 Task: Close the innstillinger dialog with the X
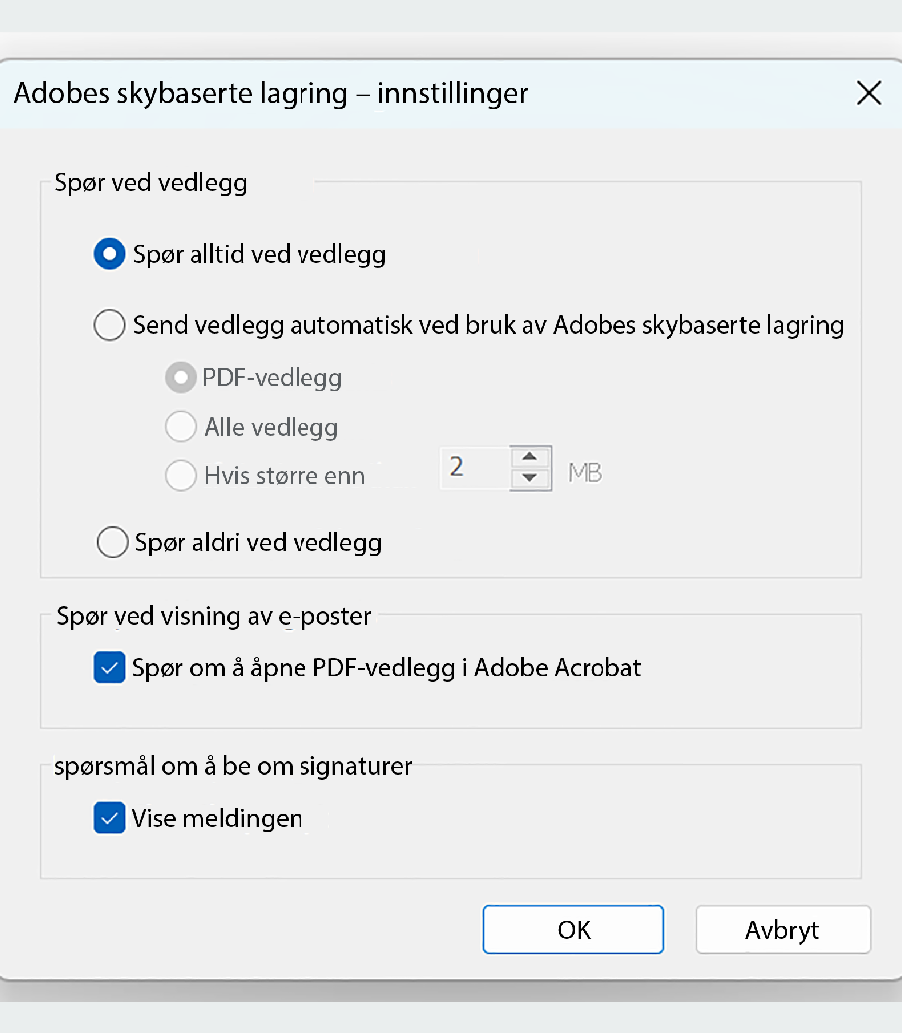[868, 93]
